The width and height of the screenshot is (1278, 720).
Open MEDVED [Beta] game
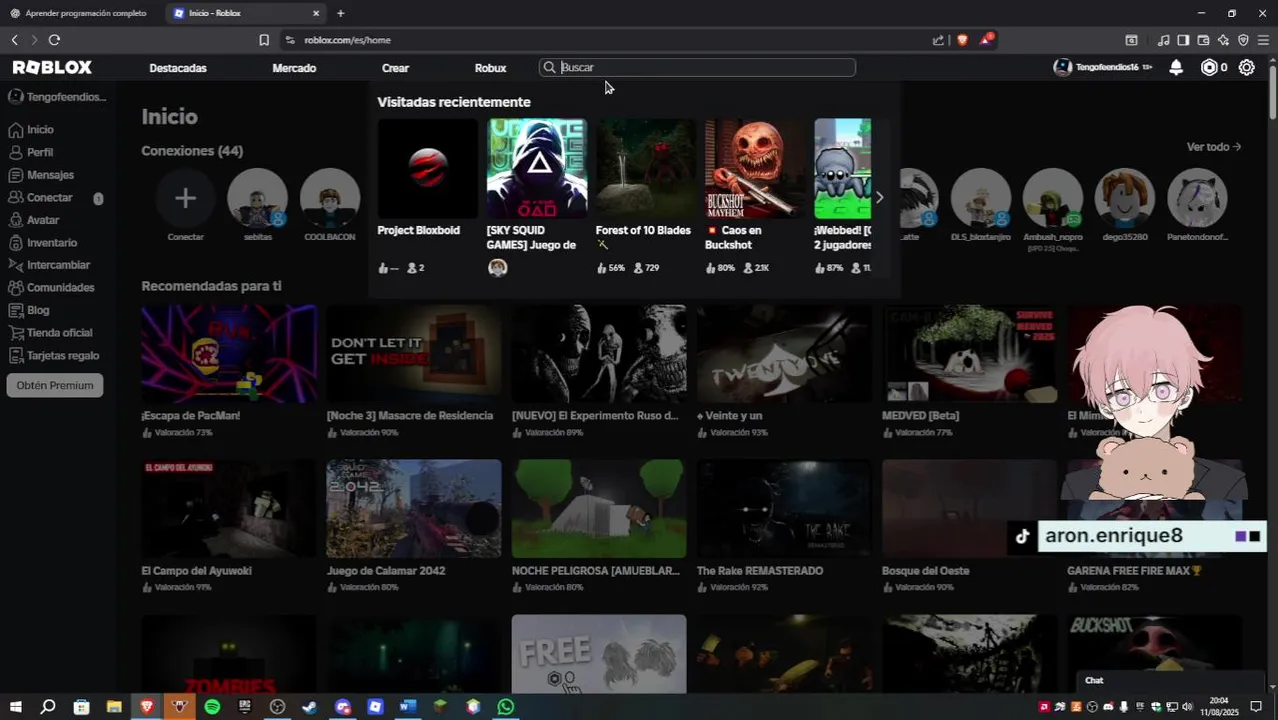969,354
